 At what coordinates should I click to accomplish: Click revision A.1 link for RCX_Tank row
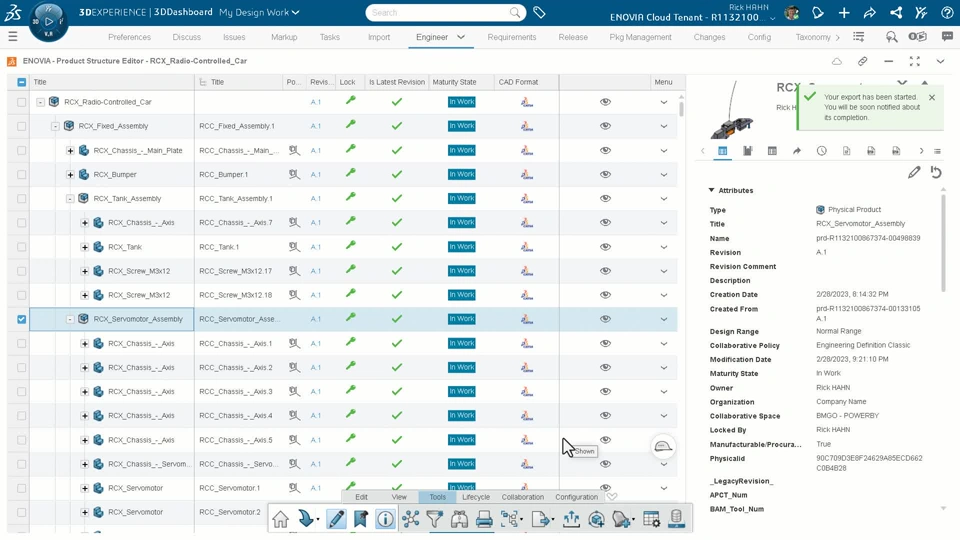(315, 247)
